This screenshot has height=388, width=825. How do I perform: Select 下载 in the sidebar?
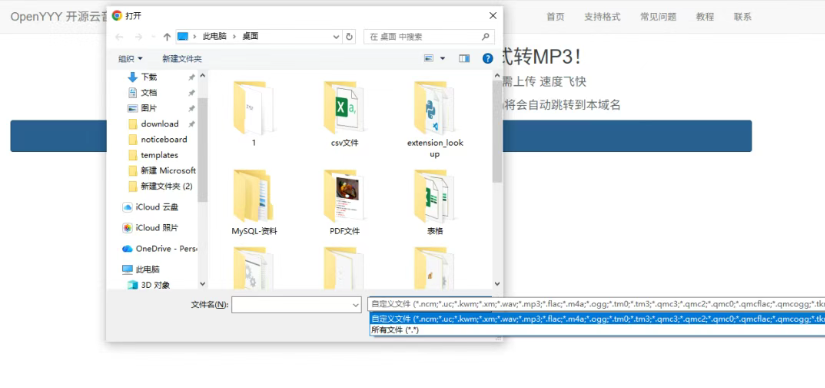[x=148, y=77]
